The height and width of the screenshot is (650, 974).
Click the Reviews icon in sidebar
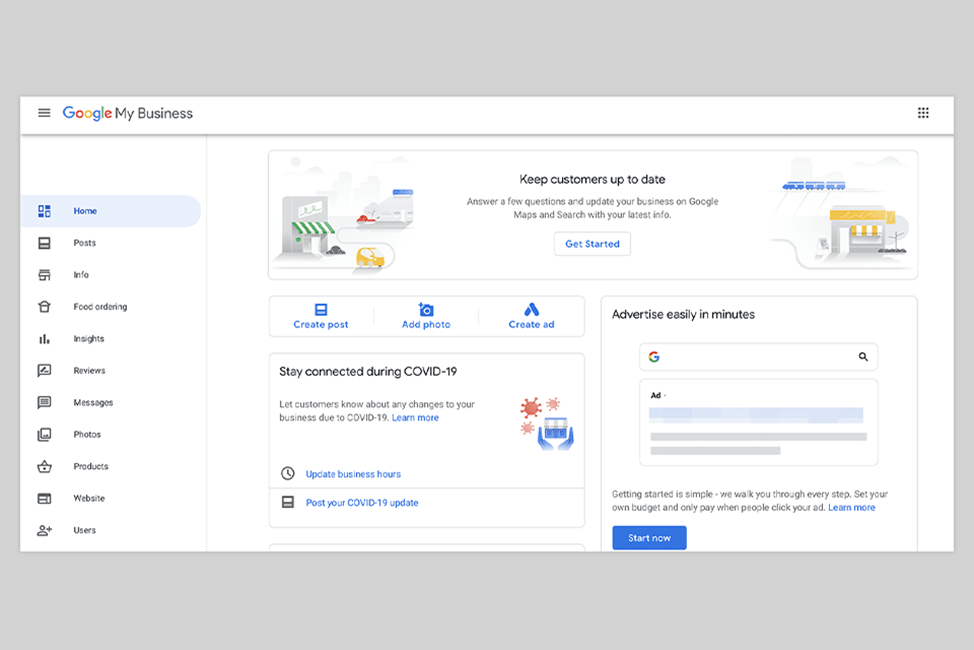[x=44, y=370]
